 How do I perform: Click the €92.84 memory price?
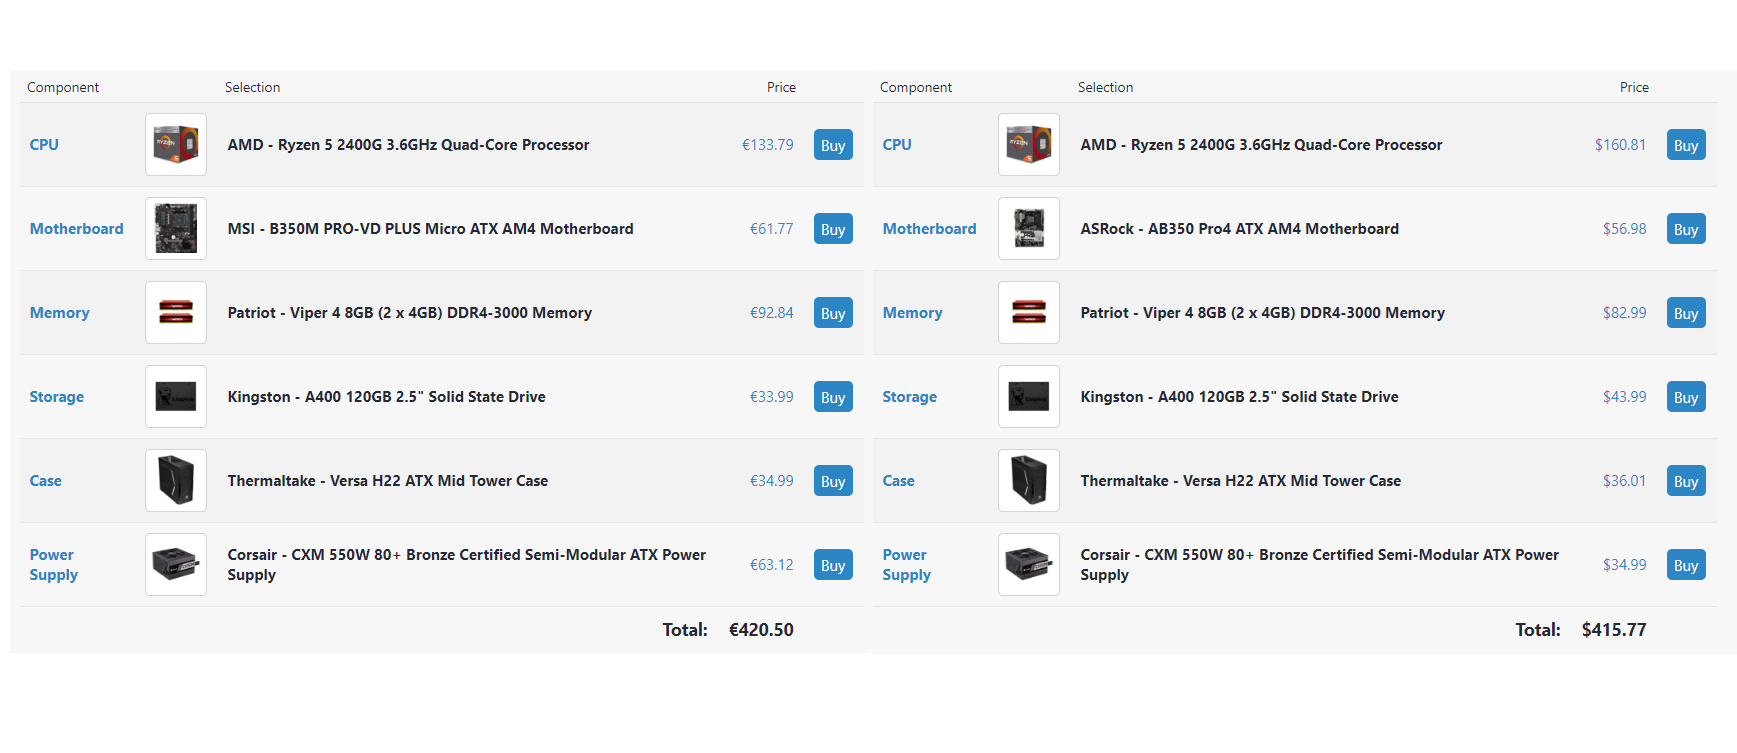[772, 313]
